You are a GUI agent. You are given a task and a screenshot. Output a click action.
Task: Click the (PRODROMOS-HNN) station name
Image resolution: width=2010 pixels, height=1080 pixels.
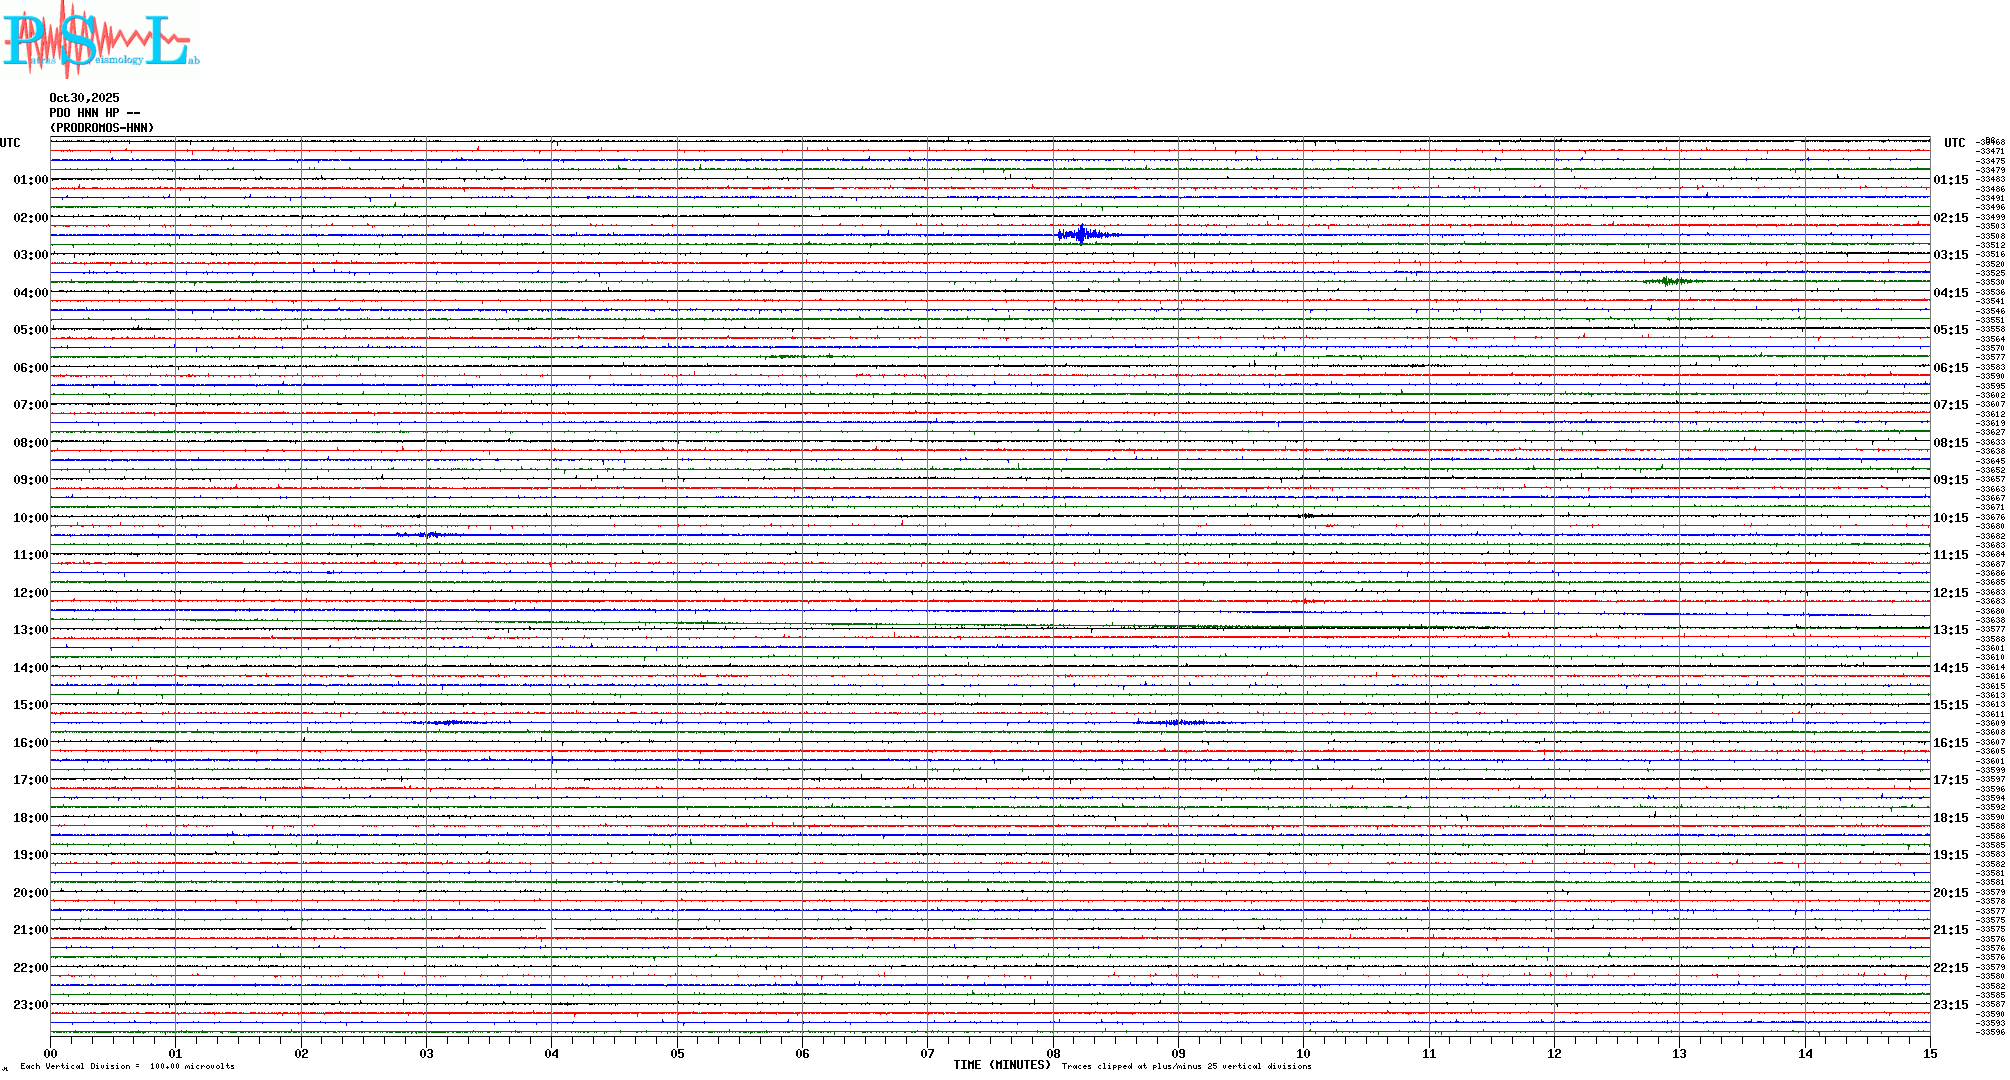[102, 128]
